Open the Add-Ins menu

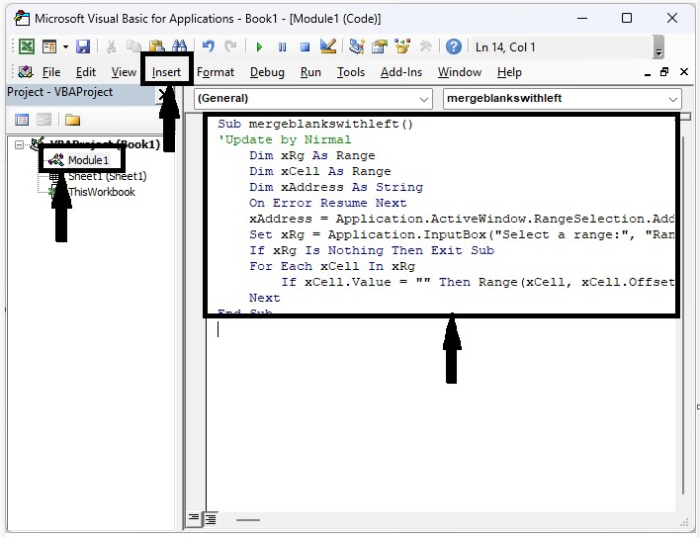[x=401, y=72]
